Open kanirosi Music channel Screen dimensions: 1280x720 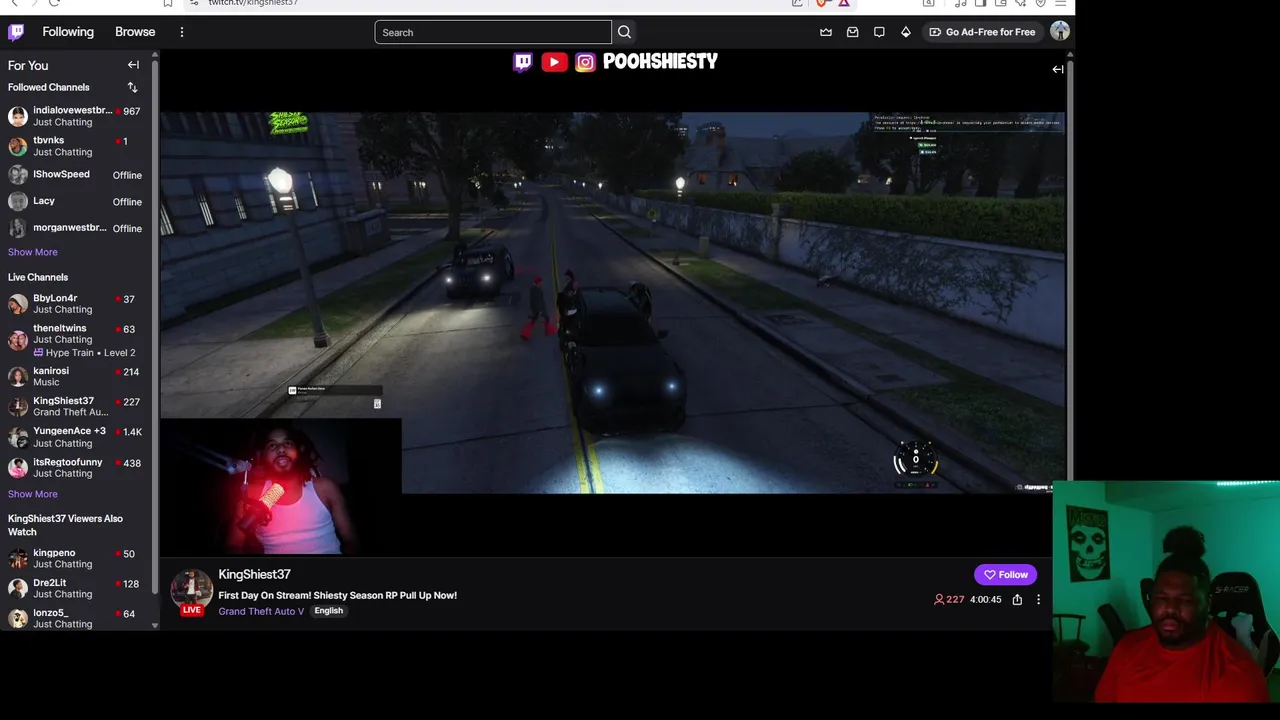click(x=76, y=376)
